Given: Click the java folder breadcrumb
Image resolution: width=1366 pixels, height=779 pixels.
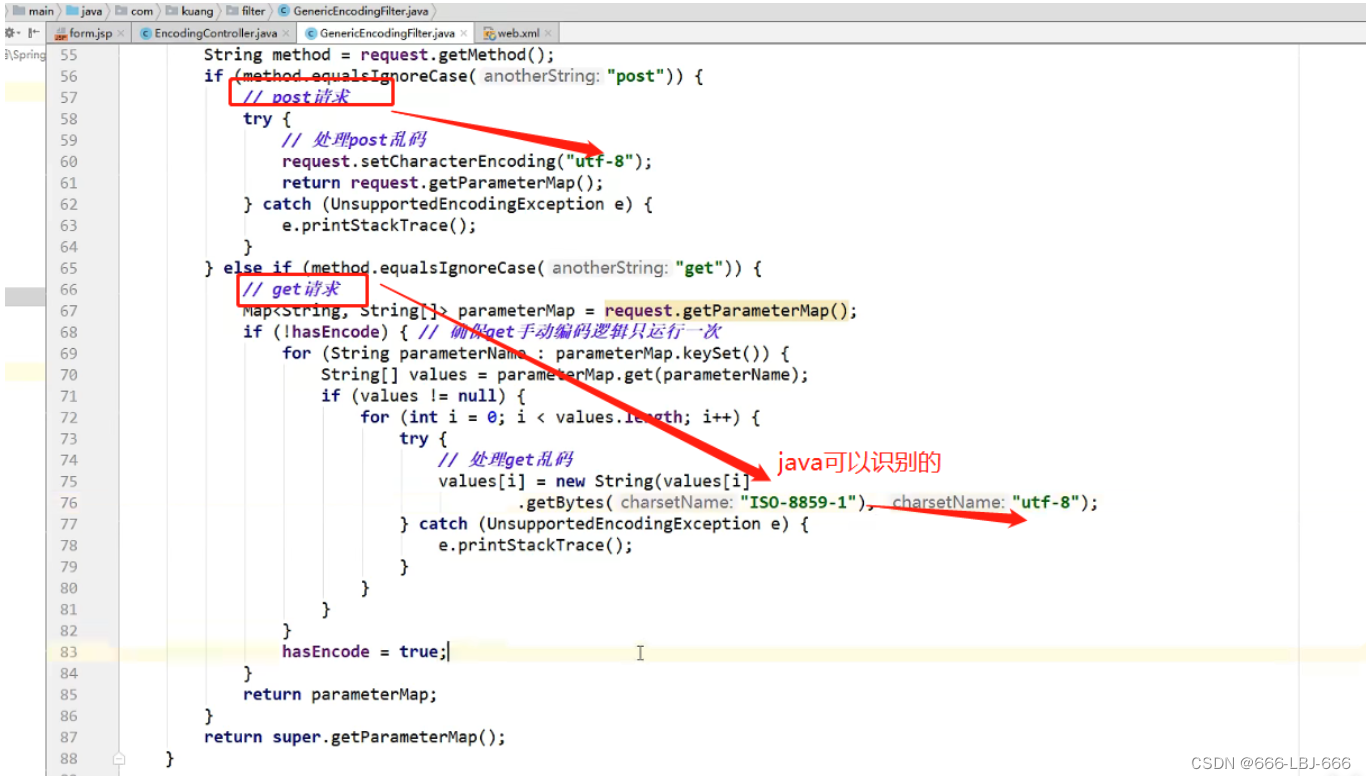Looking at the screenshot, I should tap(85, 11).
